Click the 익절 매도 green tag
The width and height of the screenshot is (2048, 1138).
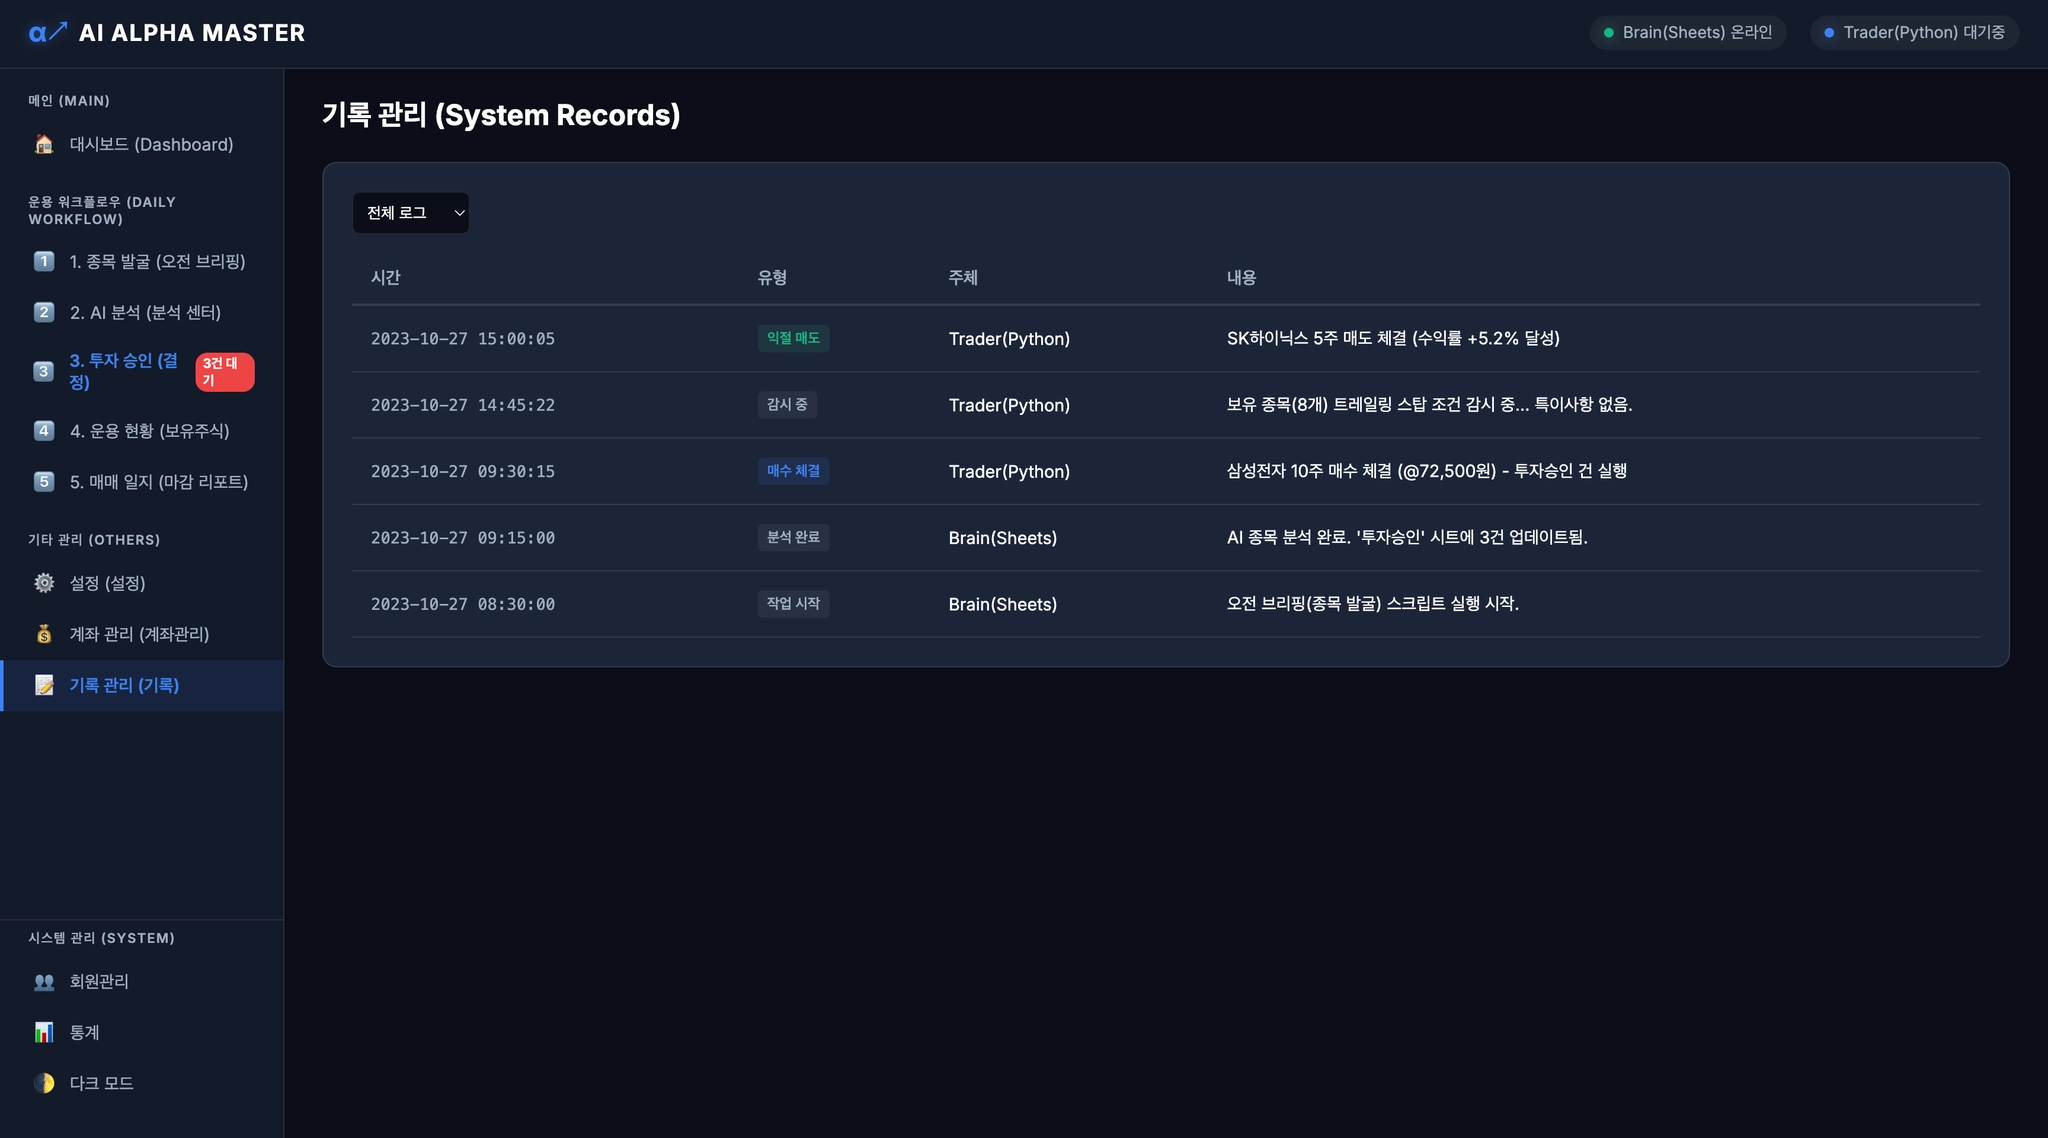point(792,338)
